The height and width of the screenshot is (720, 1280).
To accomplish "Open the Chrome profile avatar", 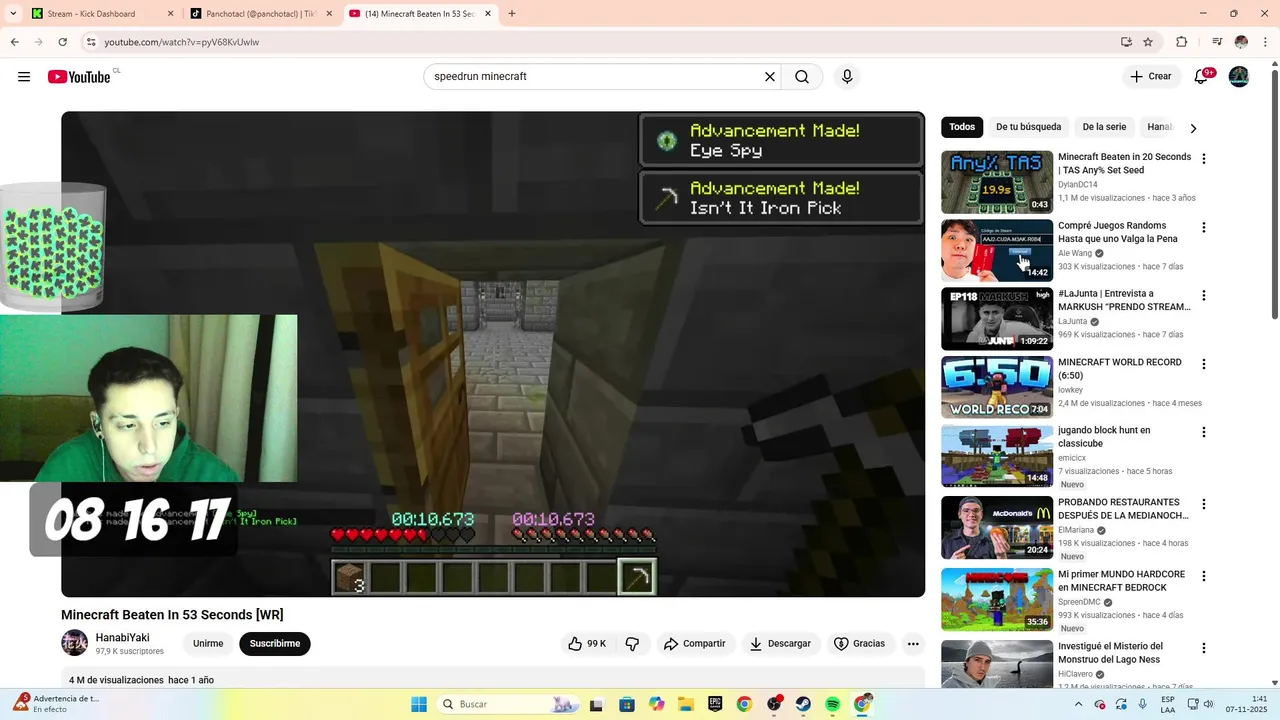I will [x=1241, y=42].
